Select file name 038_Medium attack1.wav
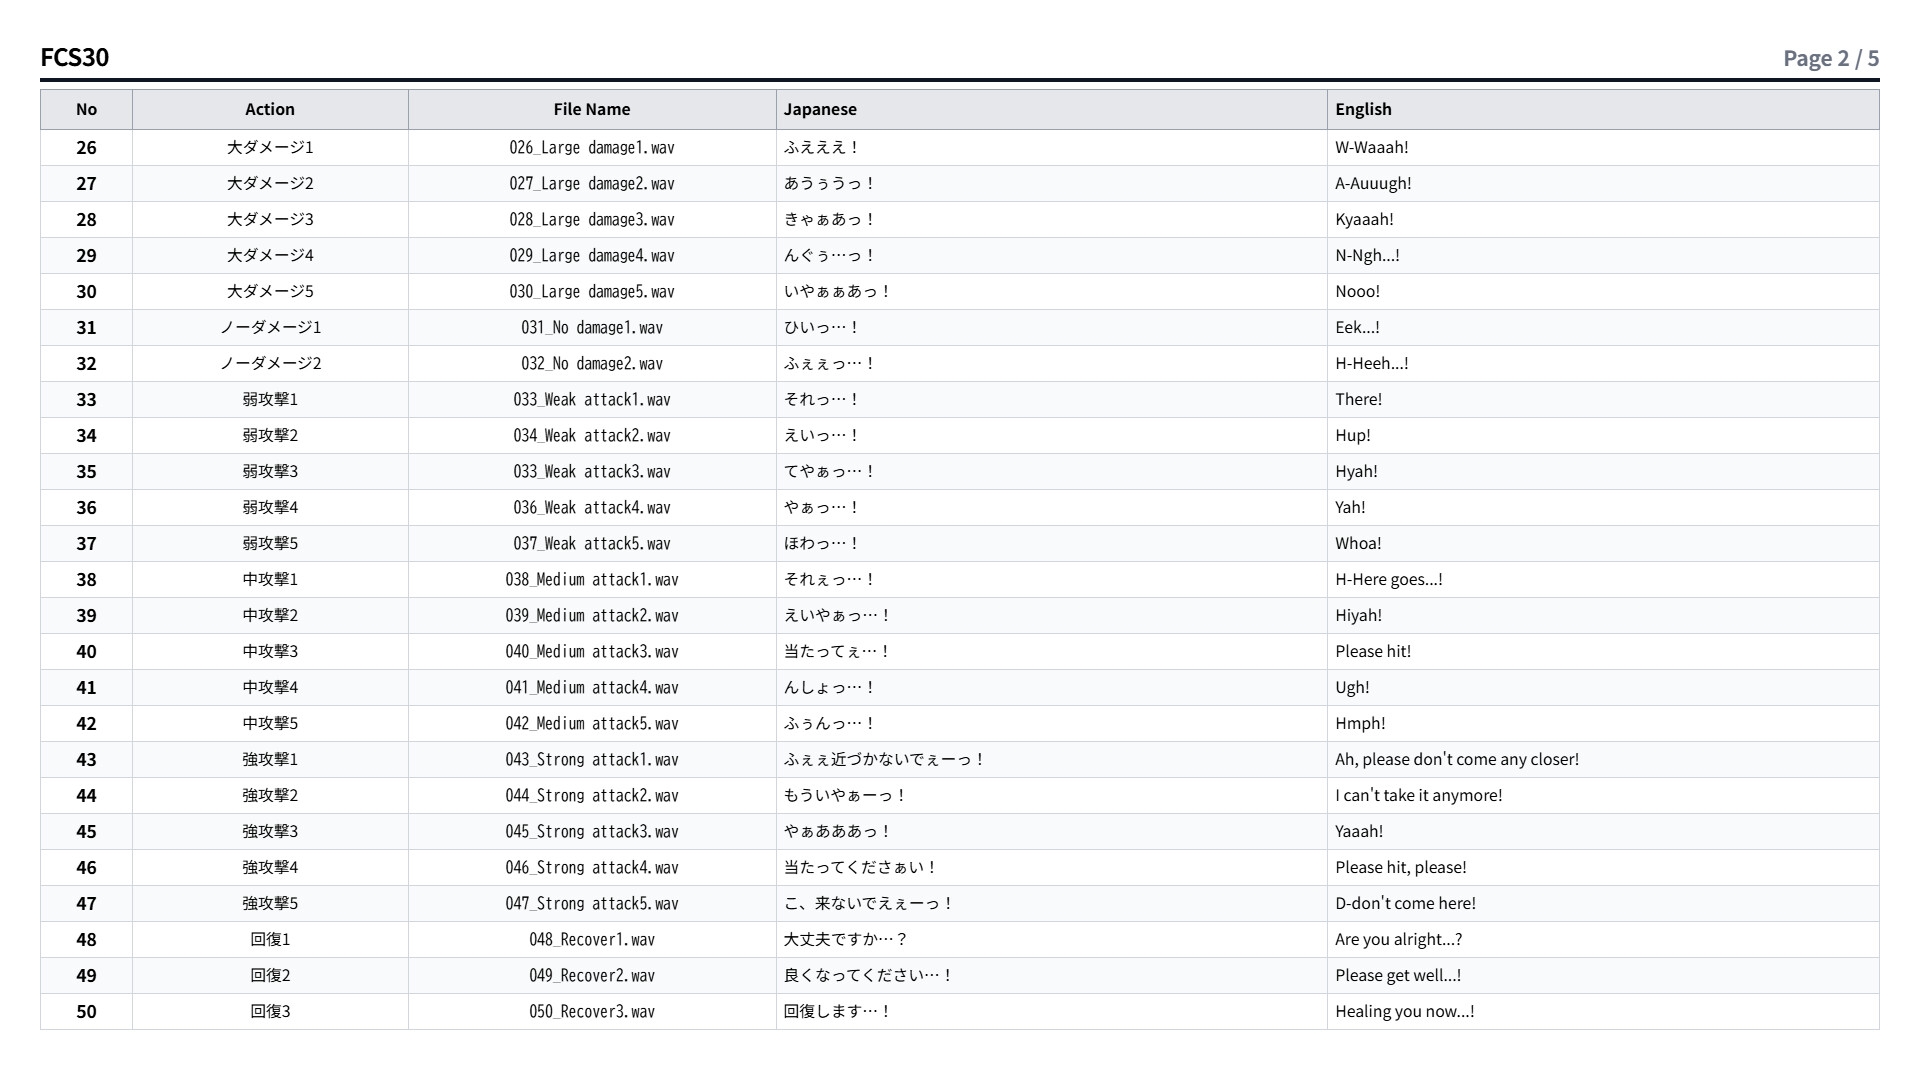This screenshot has height=1080, width=1920. point(592,579)
